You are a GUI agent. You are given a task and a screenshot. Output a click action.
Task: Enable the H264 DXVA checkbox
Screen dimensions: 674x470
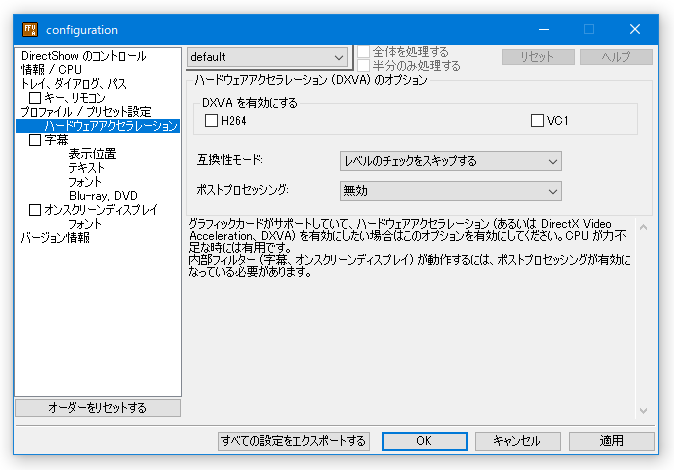pos(211,120)
